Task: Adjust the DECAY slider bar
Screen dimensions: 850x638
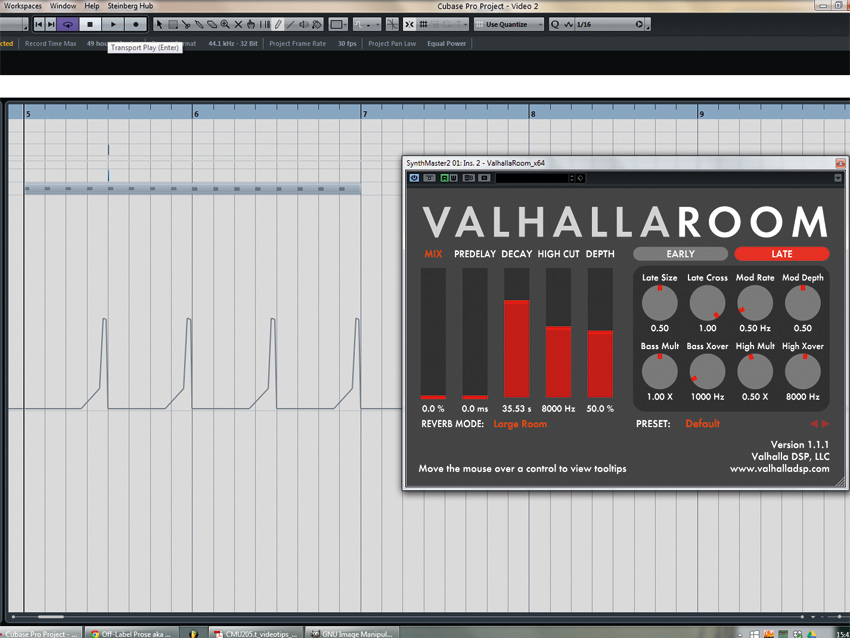Action: pyautogui.click(x=517, y=333)
